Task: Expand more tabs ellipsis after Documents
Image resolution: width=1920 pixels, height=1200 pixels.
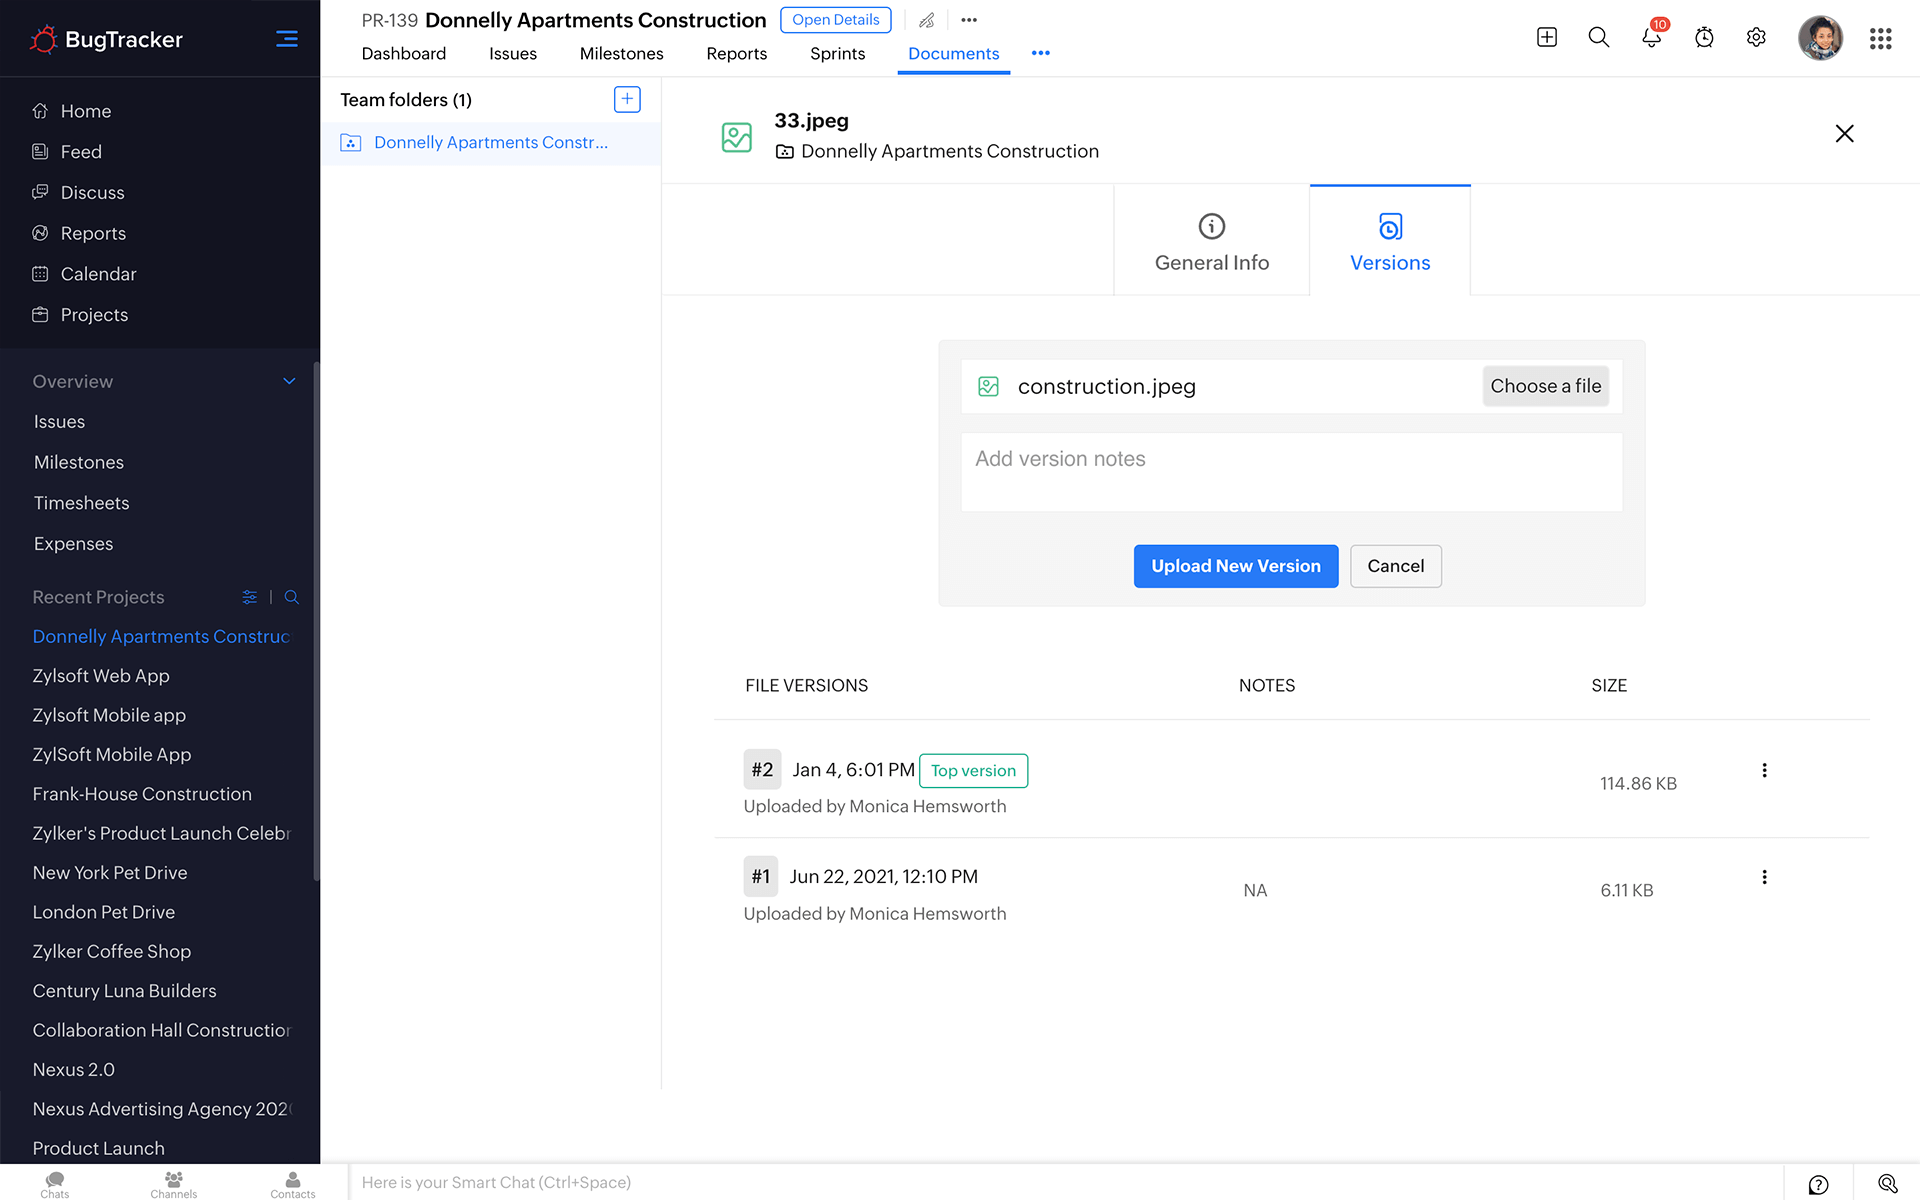Action: pyautogui.click(x=1040, y=53)
